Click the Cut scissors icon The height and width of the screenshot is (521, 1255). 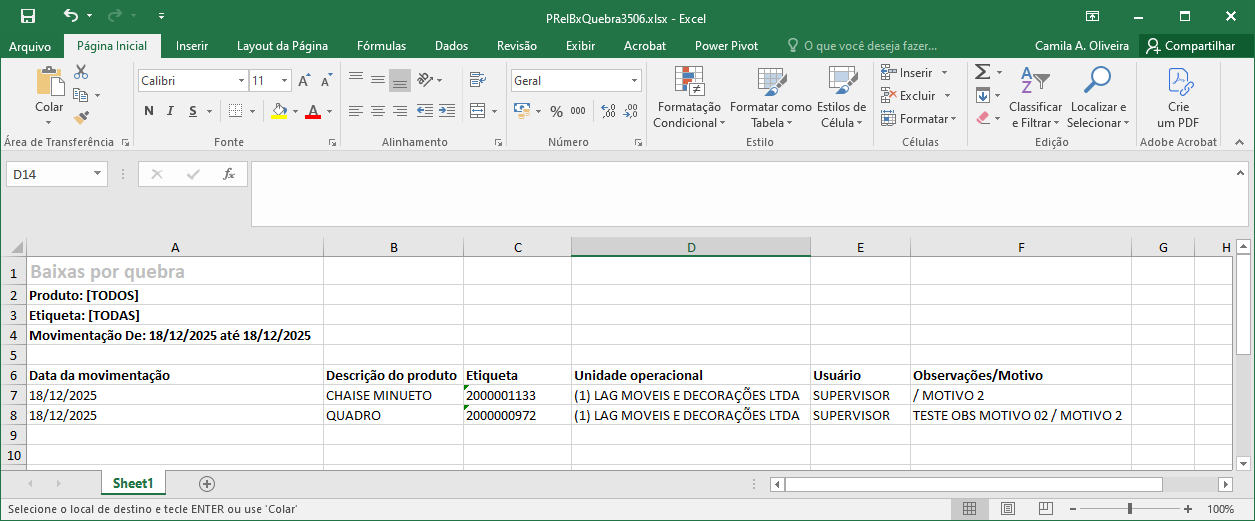click(81, 72)
